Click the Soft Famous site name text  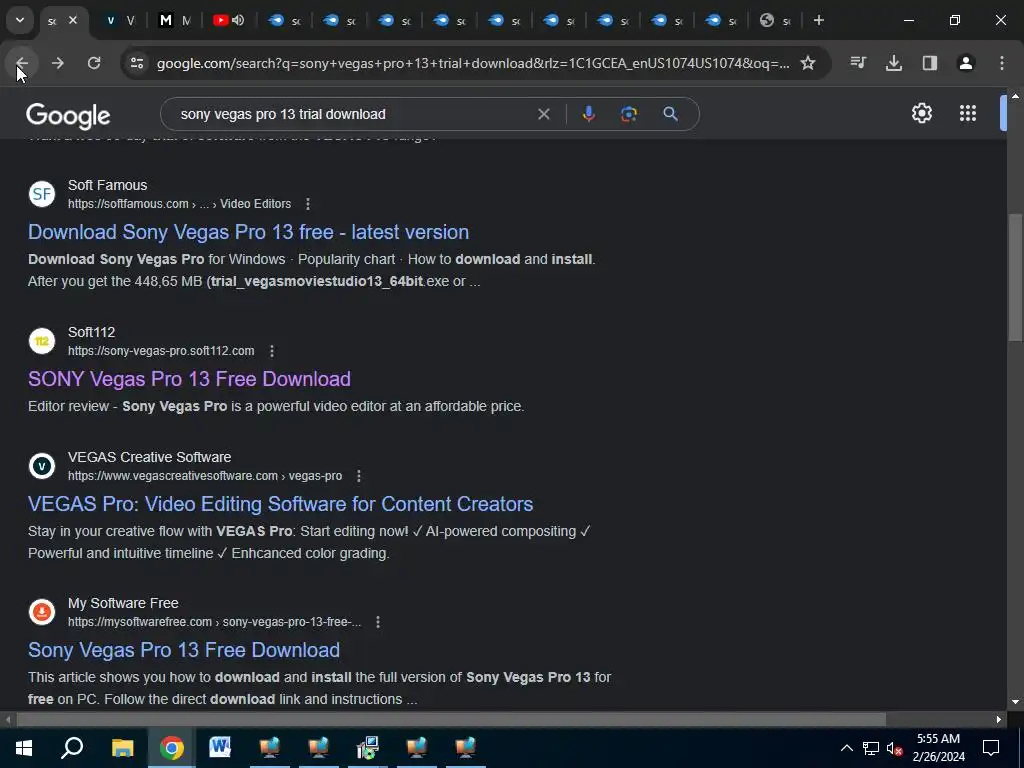coord(108,185)
